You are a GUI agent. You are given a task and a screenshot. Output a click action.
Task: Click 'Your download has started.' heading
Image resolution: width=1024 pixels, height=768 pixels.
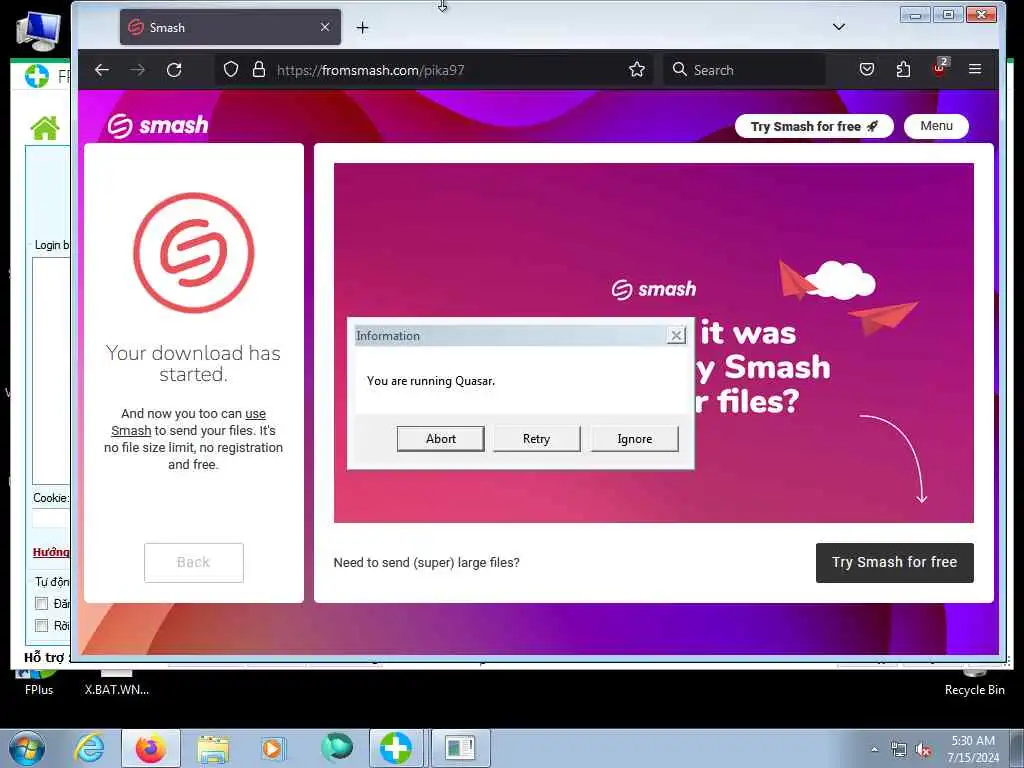(193, 364)
